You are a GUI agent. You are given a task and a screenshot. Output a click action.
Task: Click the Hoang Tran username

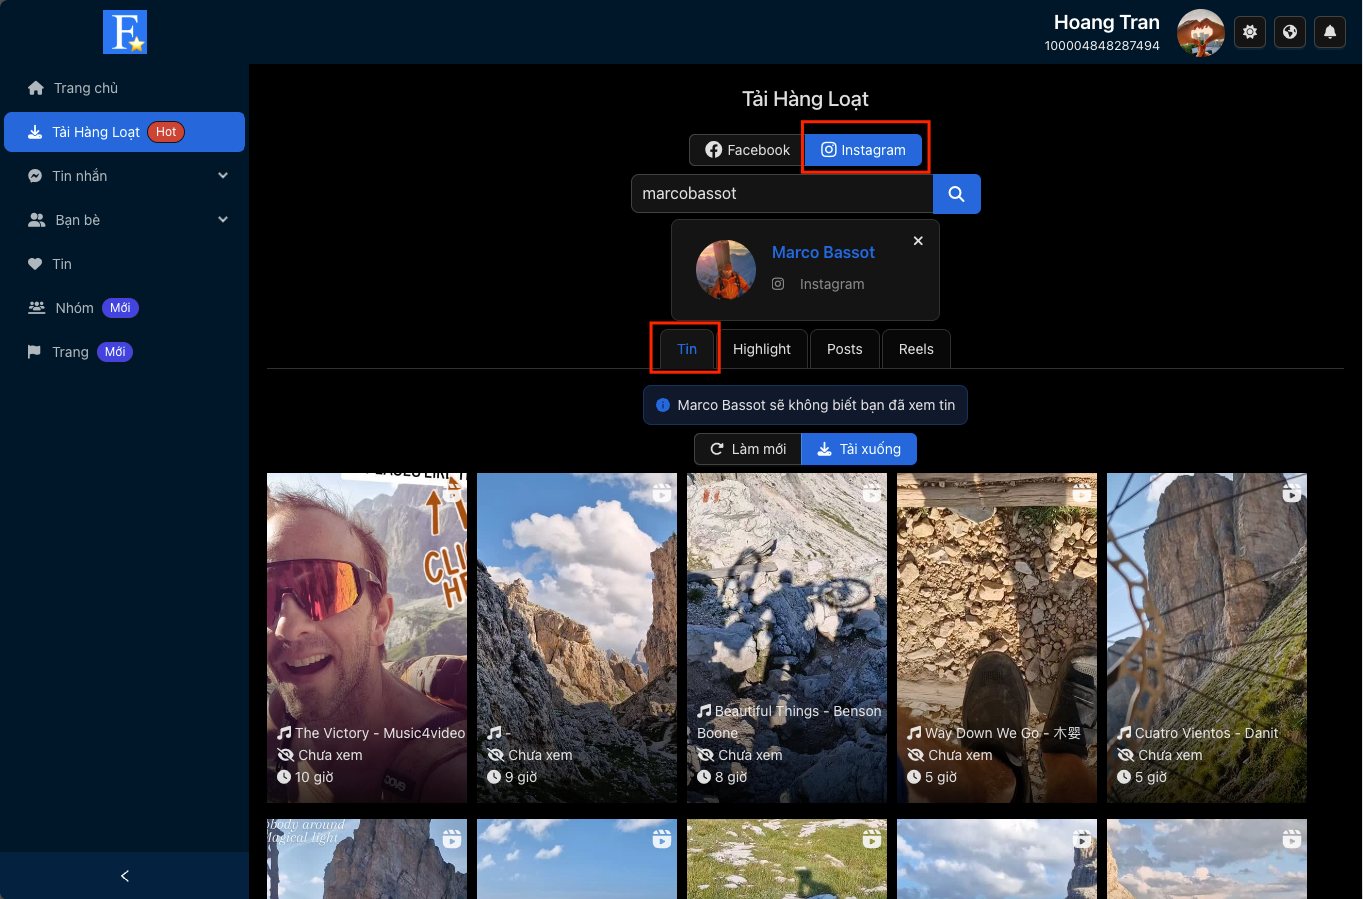[1107, 22]
